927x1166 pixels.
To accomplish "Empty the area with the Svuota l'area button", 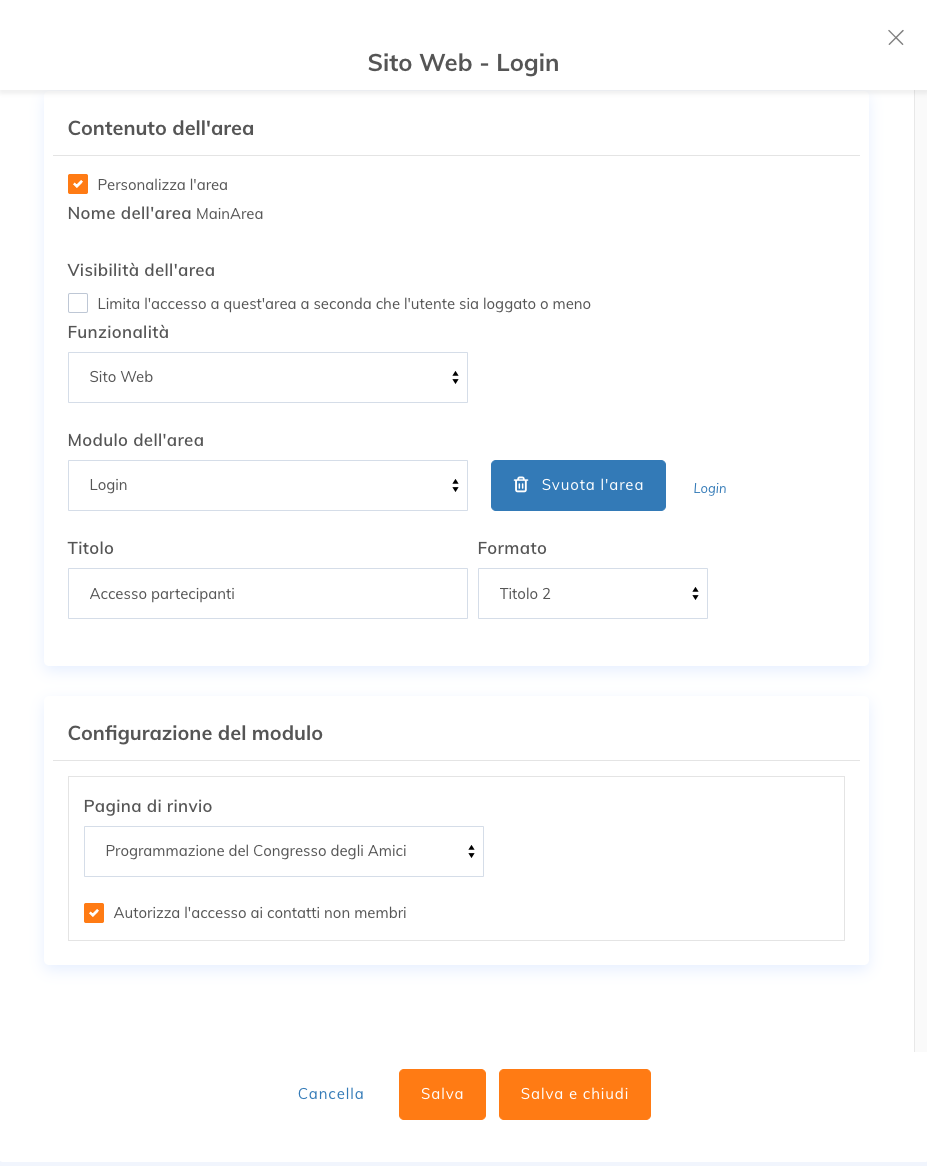I will click(x=578, y=486).
